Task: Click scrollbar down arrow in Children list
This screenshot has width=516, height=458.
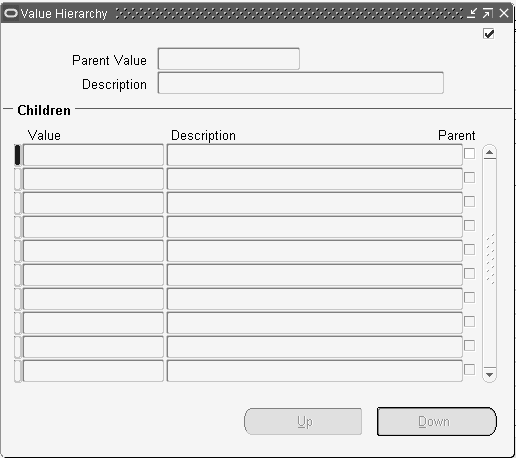Action: tap(489, 375)
